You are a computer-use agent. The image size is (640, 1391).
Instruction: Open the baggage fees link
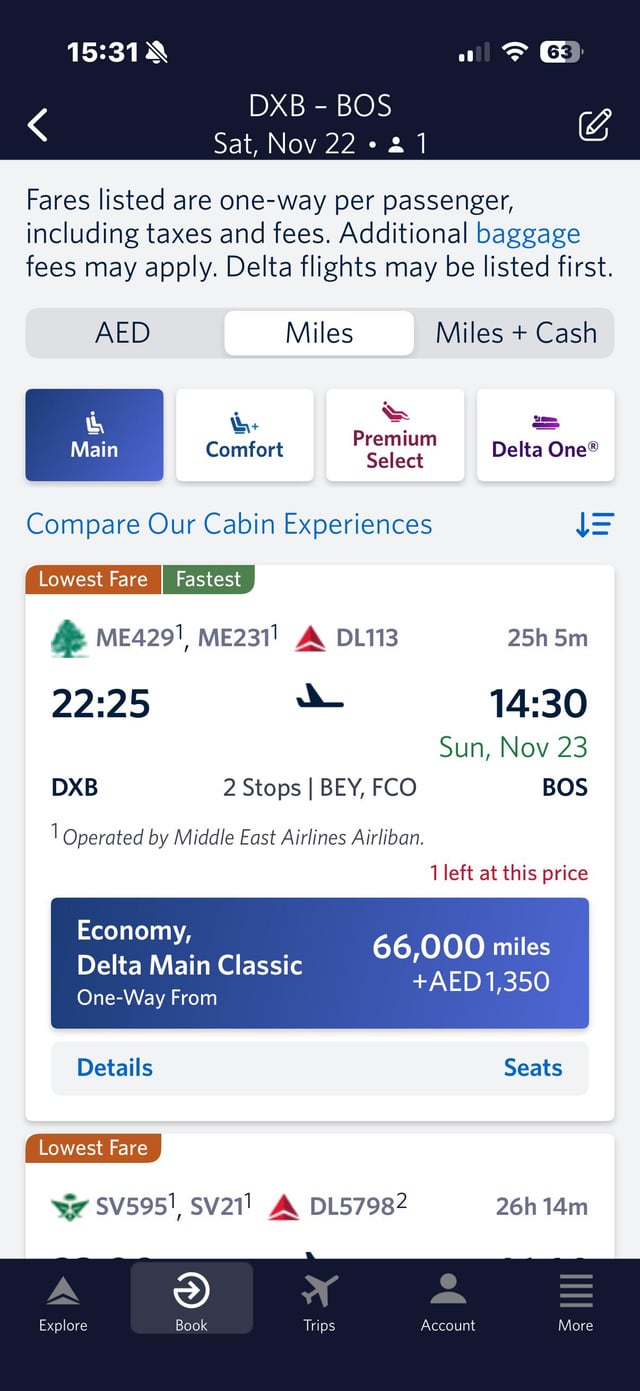(x=528, y=234)
